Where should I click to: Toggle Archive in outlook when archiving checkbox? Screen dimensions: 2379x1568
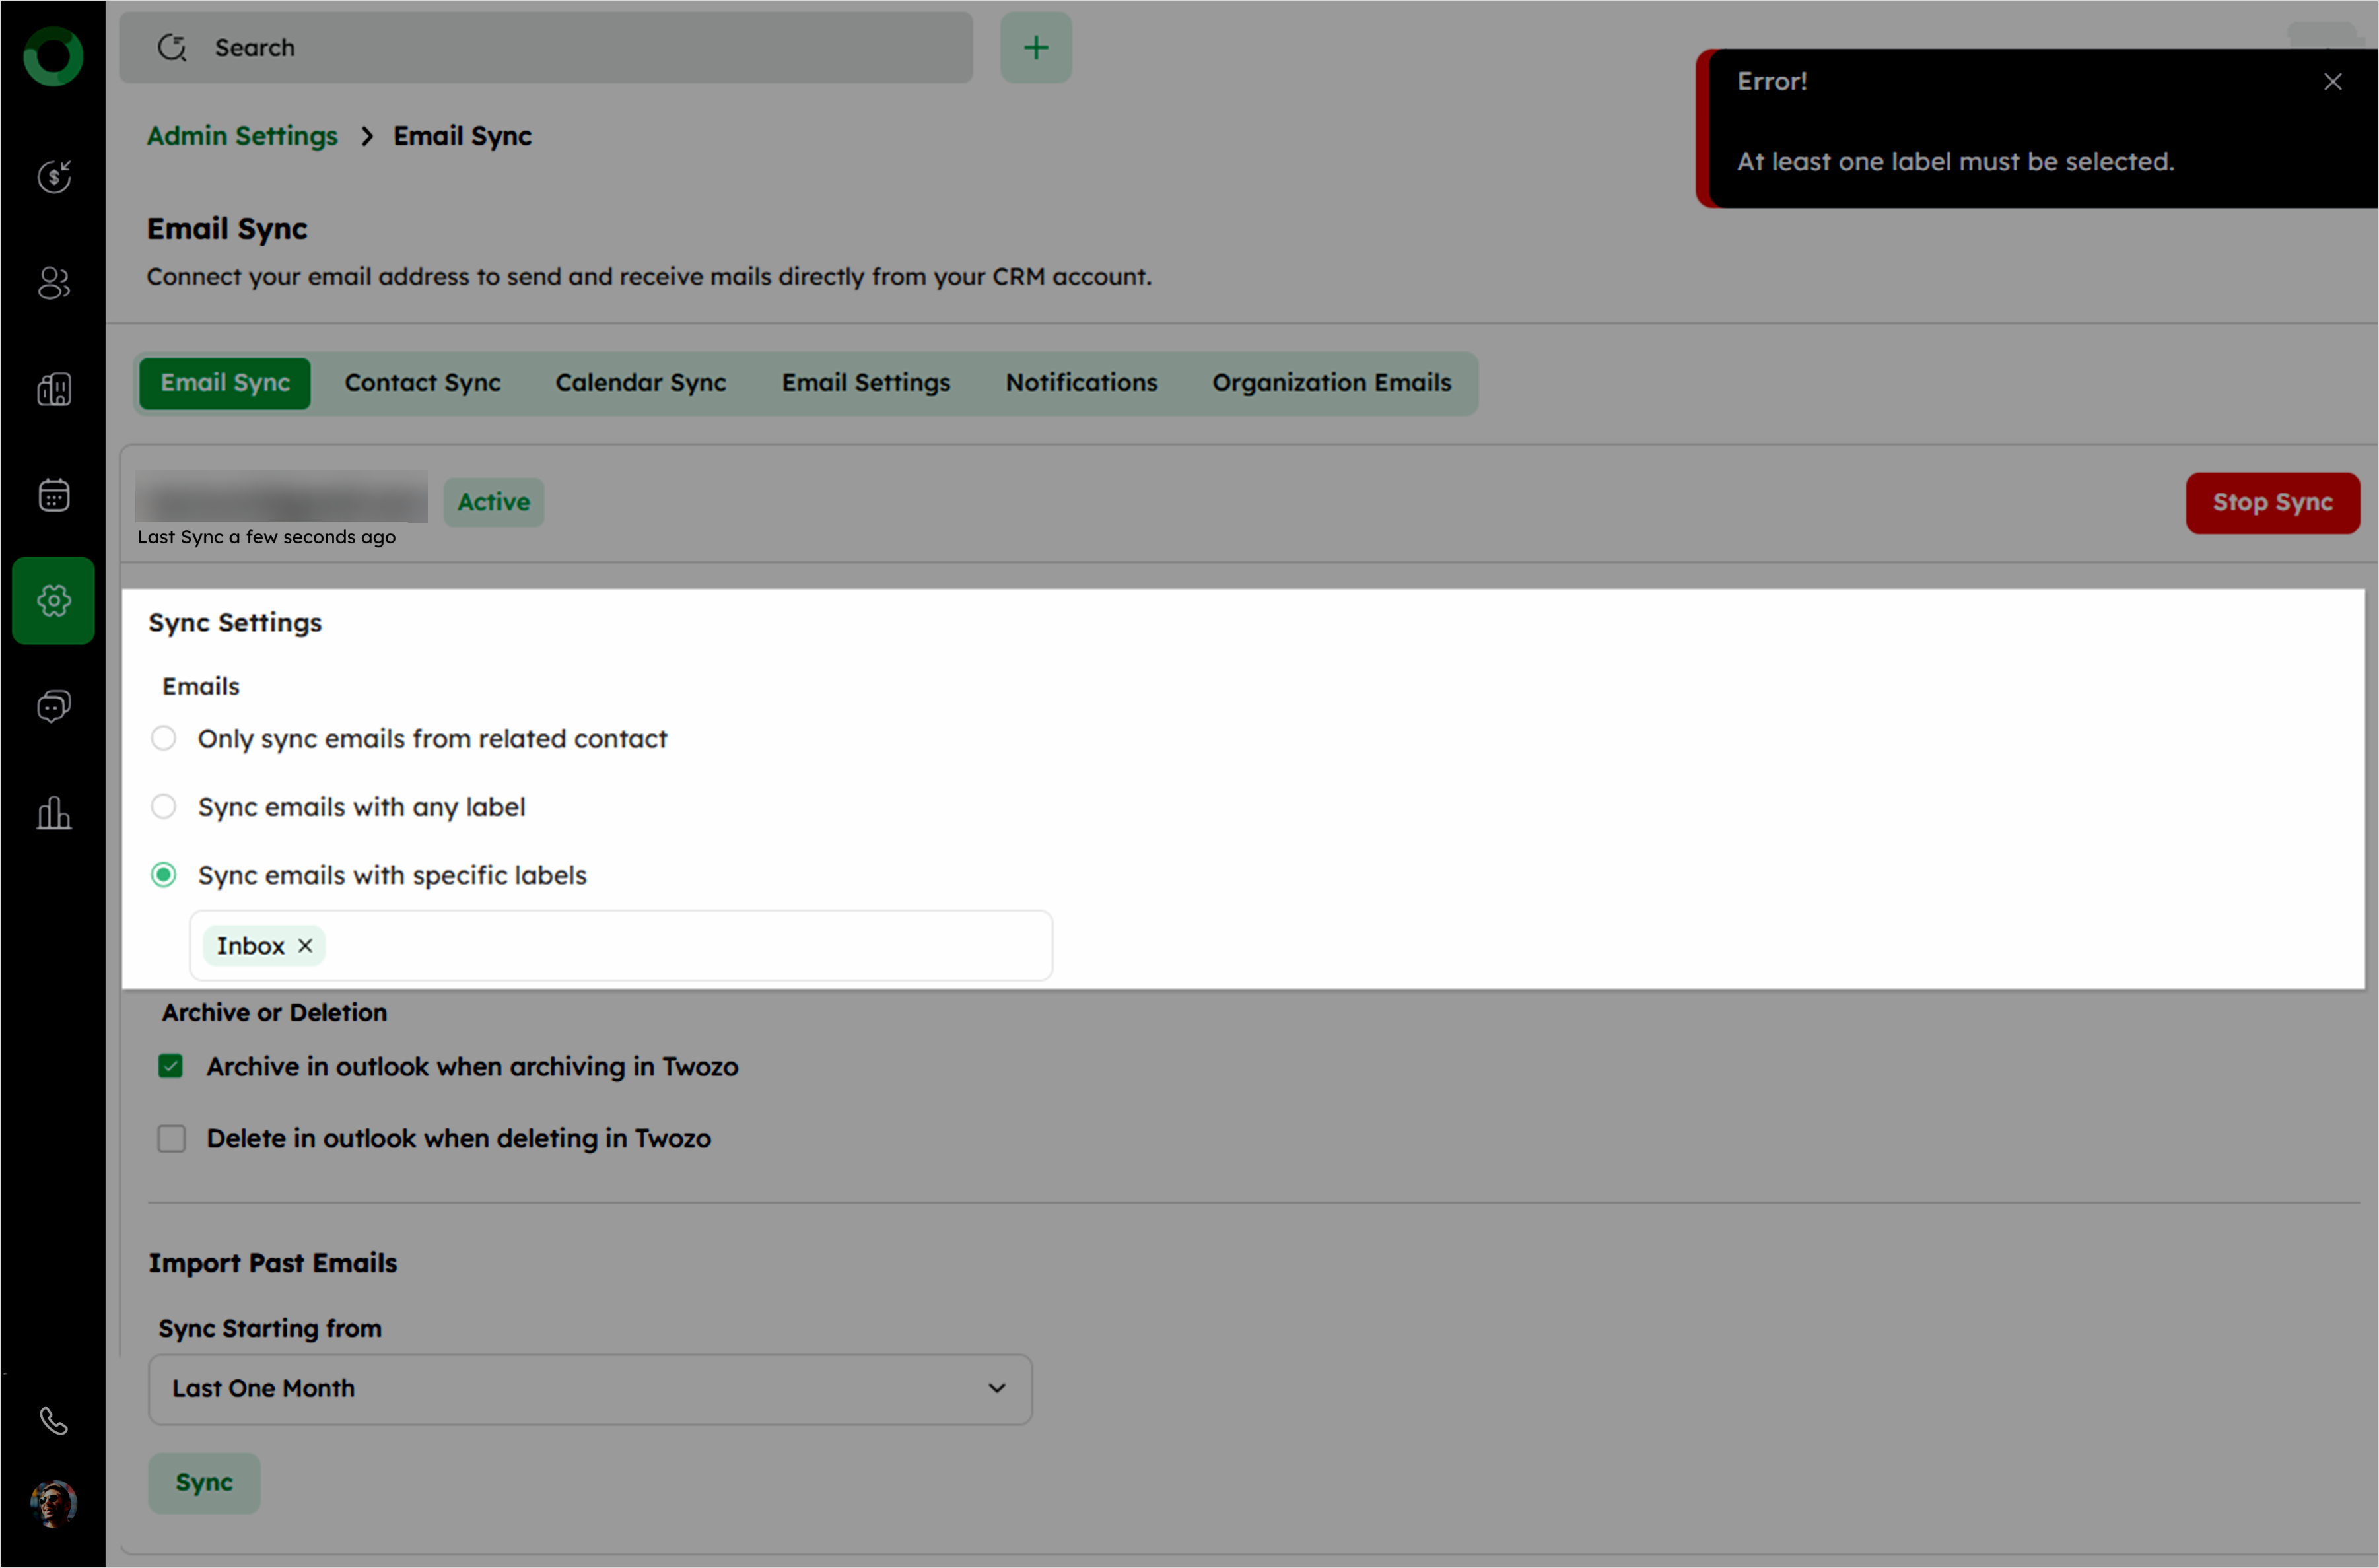pyautogui.click(x=171, y=1066)
